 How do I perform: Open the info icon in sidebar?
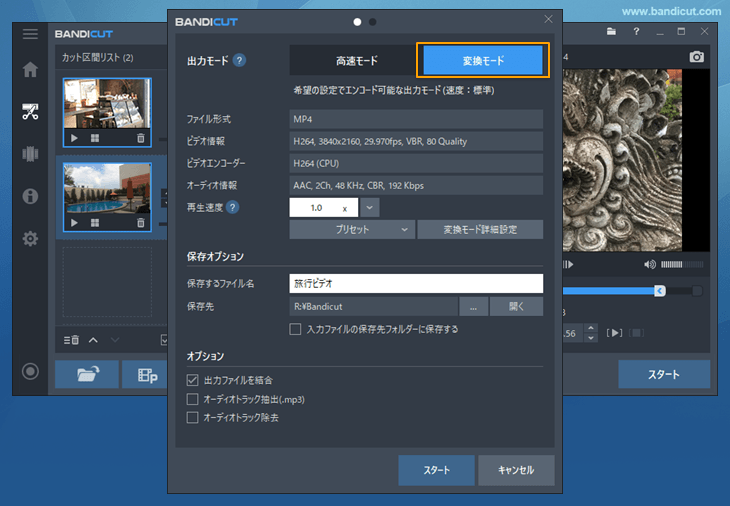(30, 196)
